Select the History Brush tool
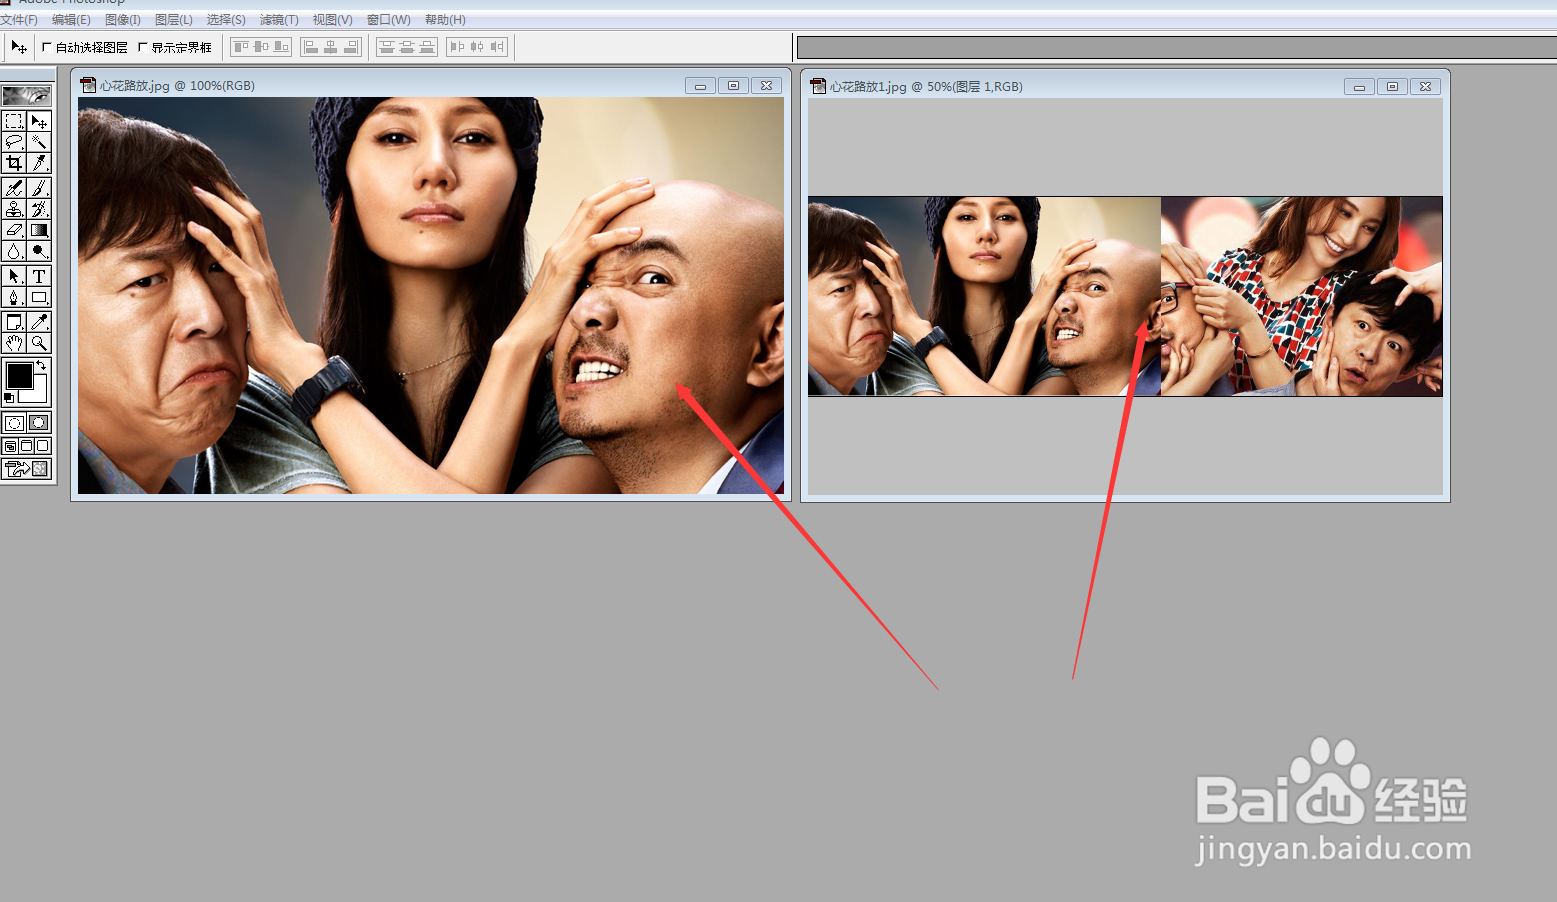1557x902 pixels. pyautogui.click(x=39, y=209)
